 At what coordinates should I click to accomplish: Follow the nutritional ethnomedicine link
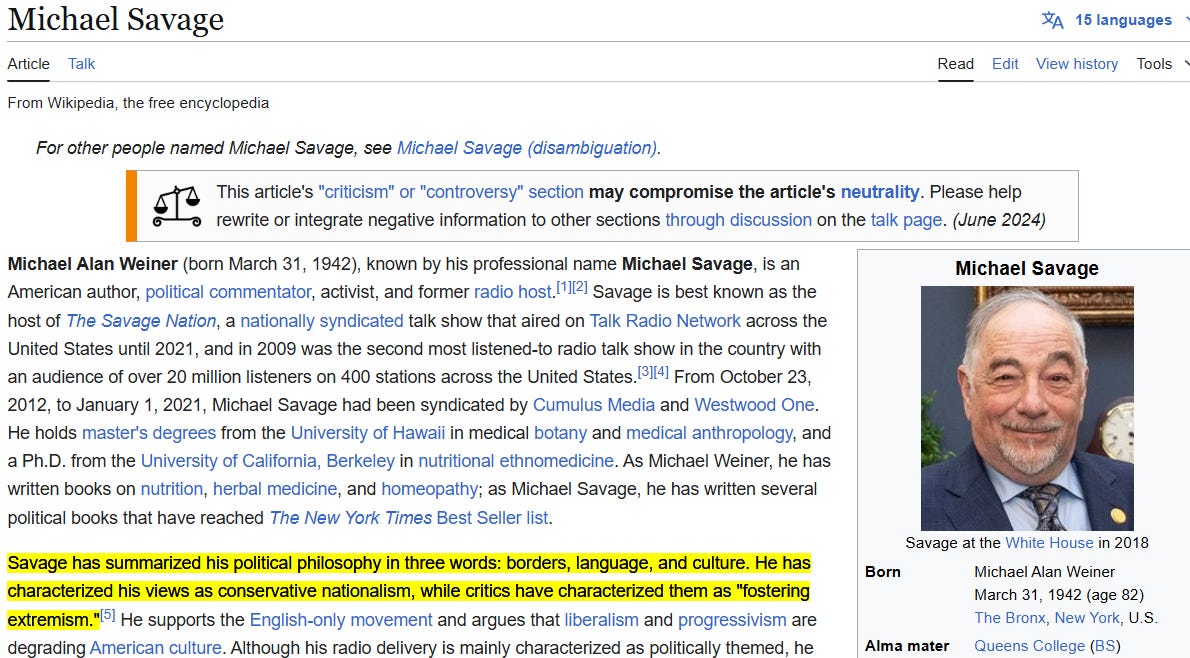[x=516, y=461]
